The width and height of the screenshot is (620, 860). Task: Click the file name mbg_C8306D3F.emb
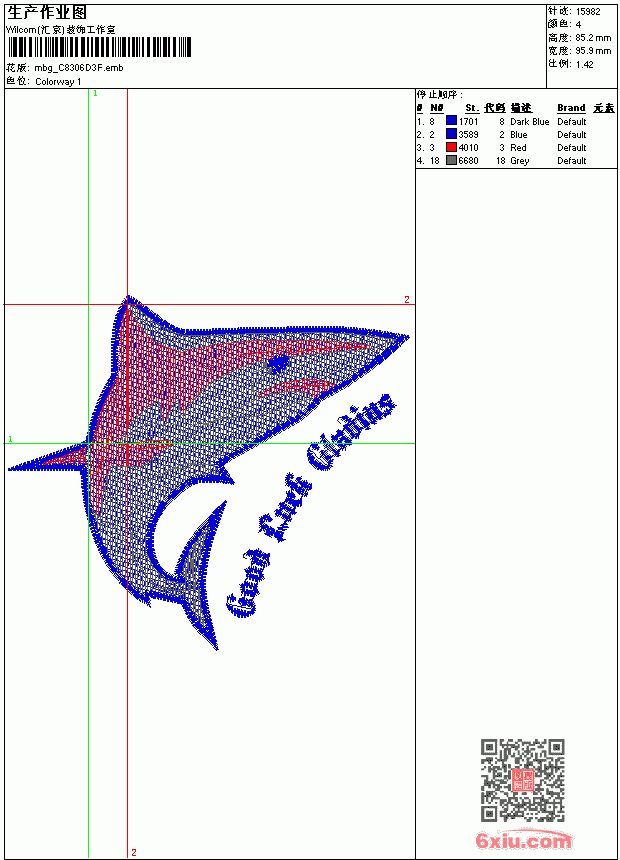pos(79,68)
